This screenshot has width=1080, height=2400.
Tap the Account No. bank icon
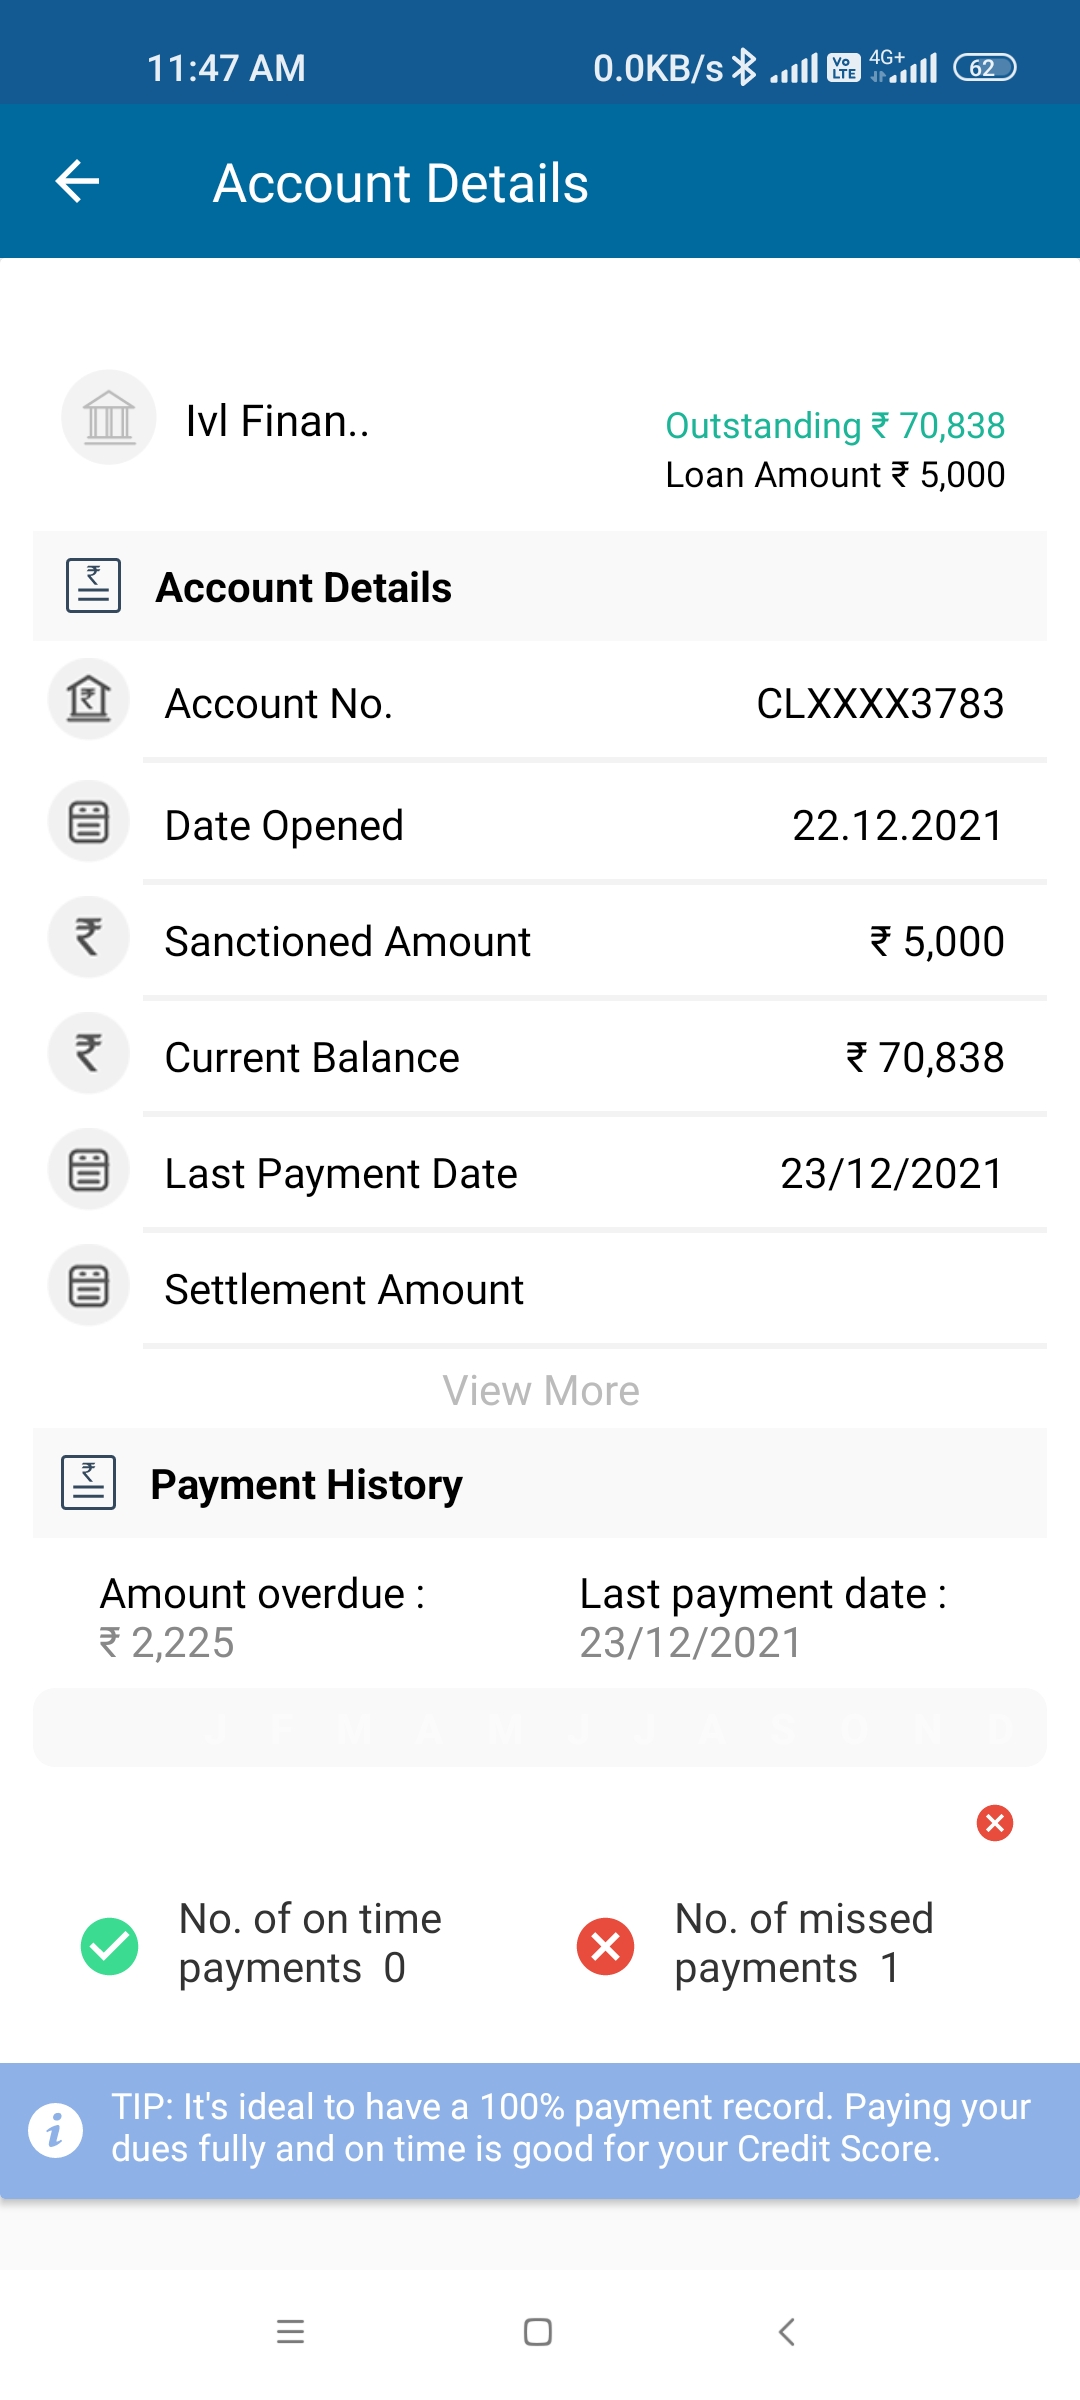coord(89,699)
